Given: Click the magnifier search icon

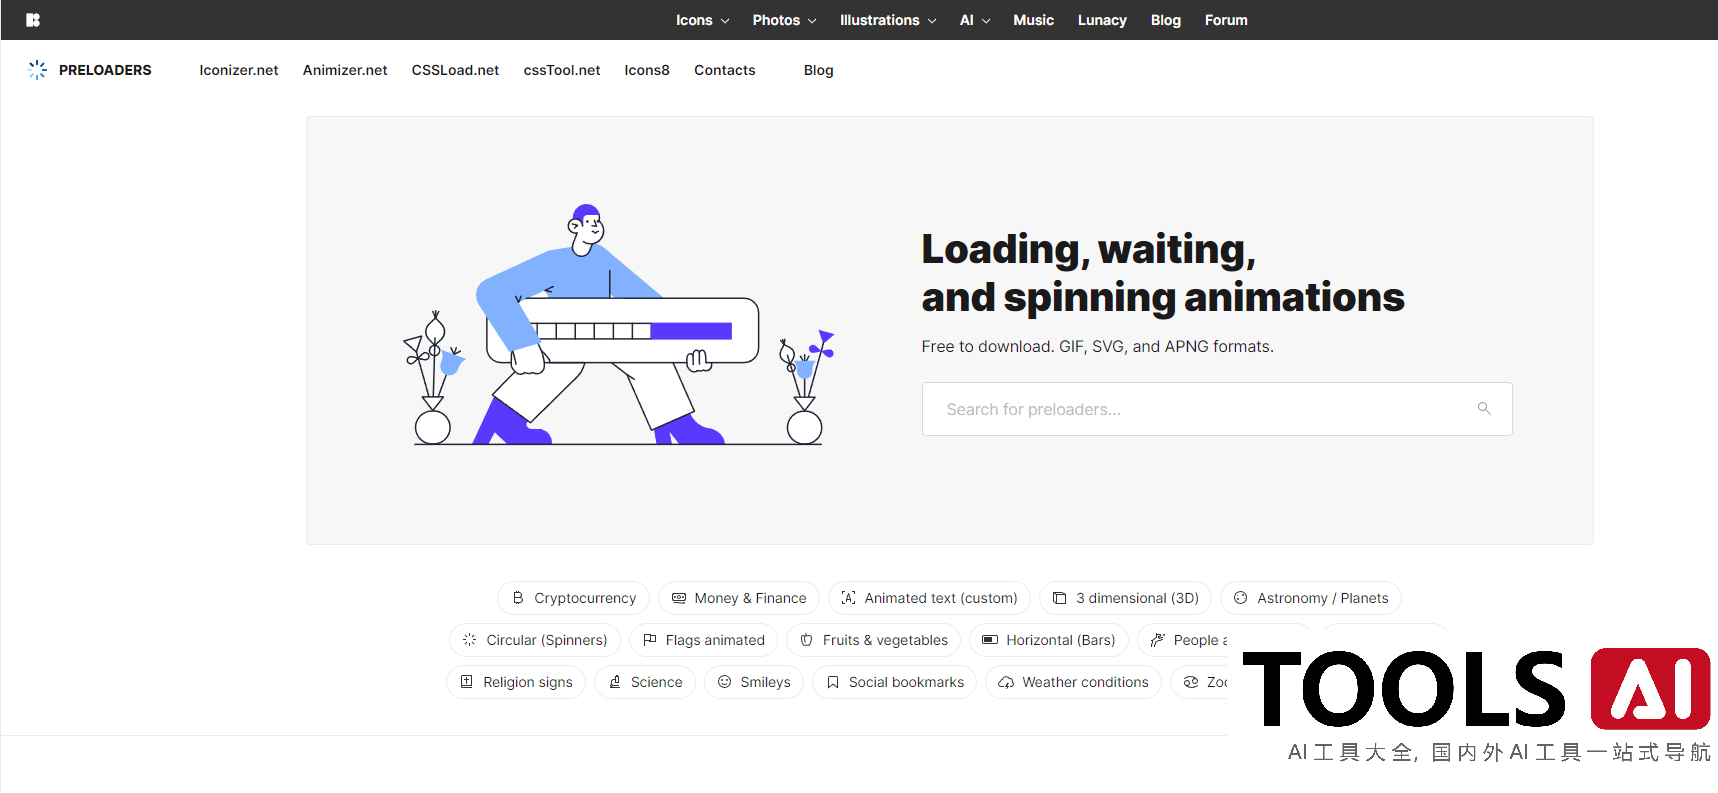Looking at the screenshot, I should 1484,408.
